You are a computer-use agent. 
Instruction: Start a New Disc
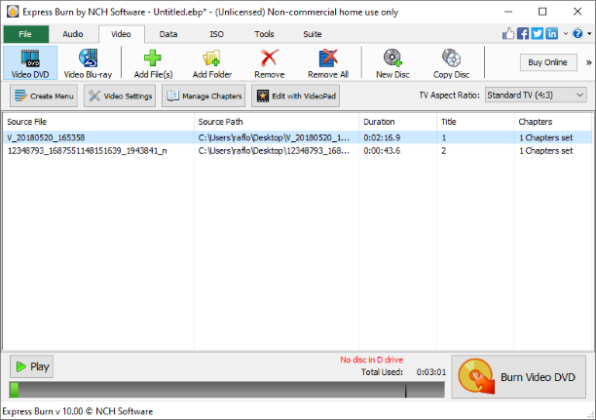392,63
